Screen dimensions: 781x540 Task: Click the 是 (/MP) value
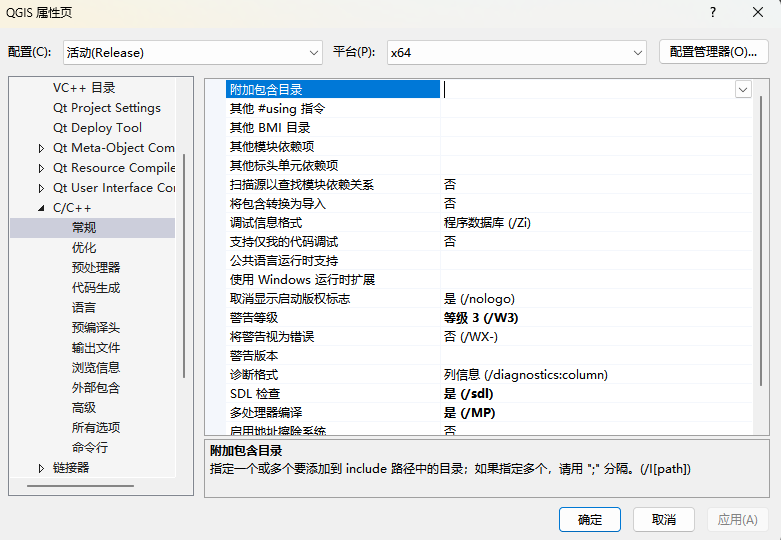pyautogui.click(x=469, y=412)
